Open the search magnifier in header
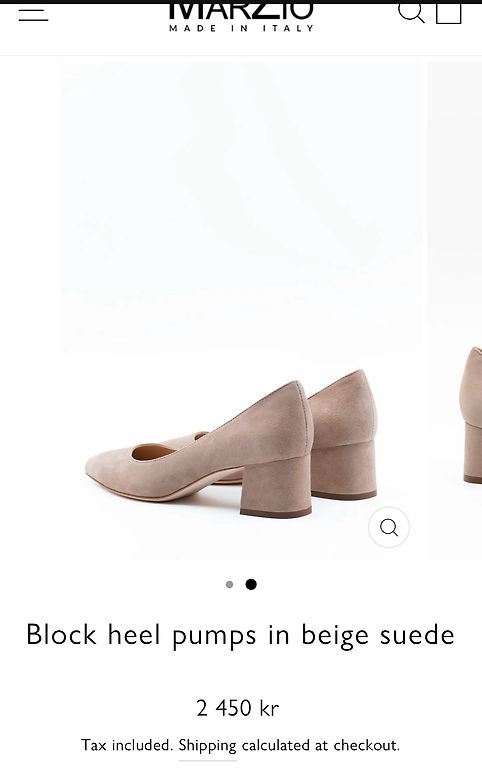The width and height of the screenshot is (482, 768). 410,12
